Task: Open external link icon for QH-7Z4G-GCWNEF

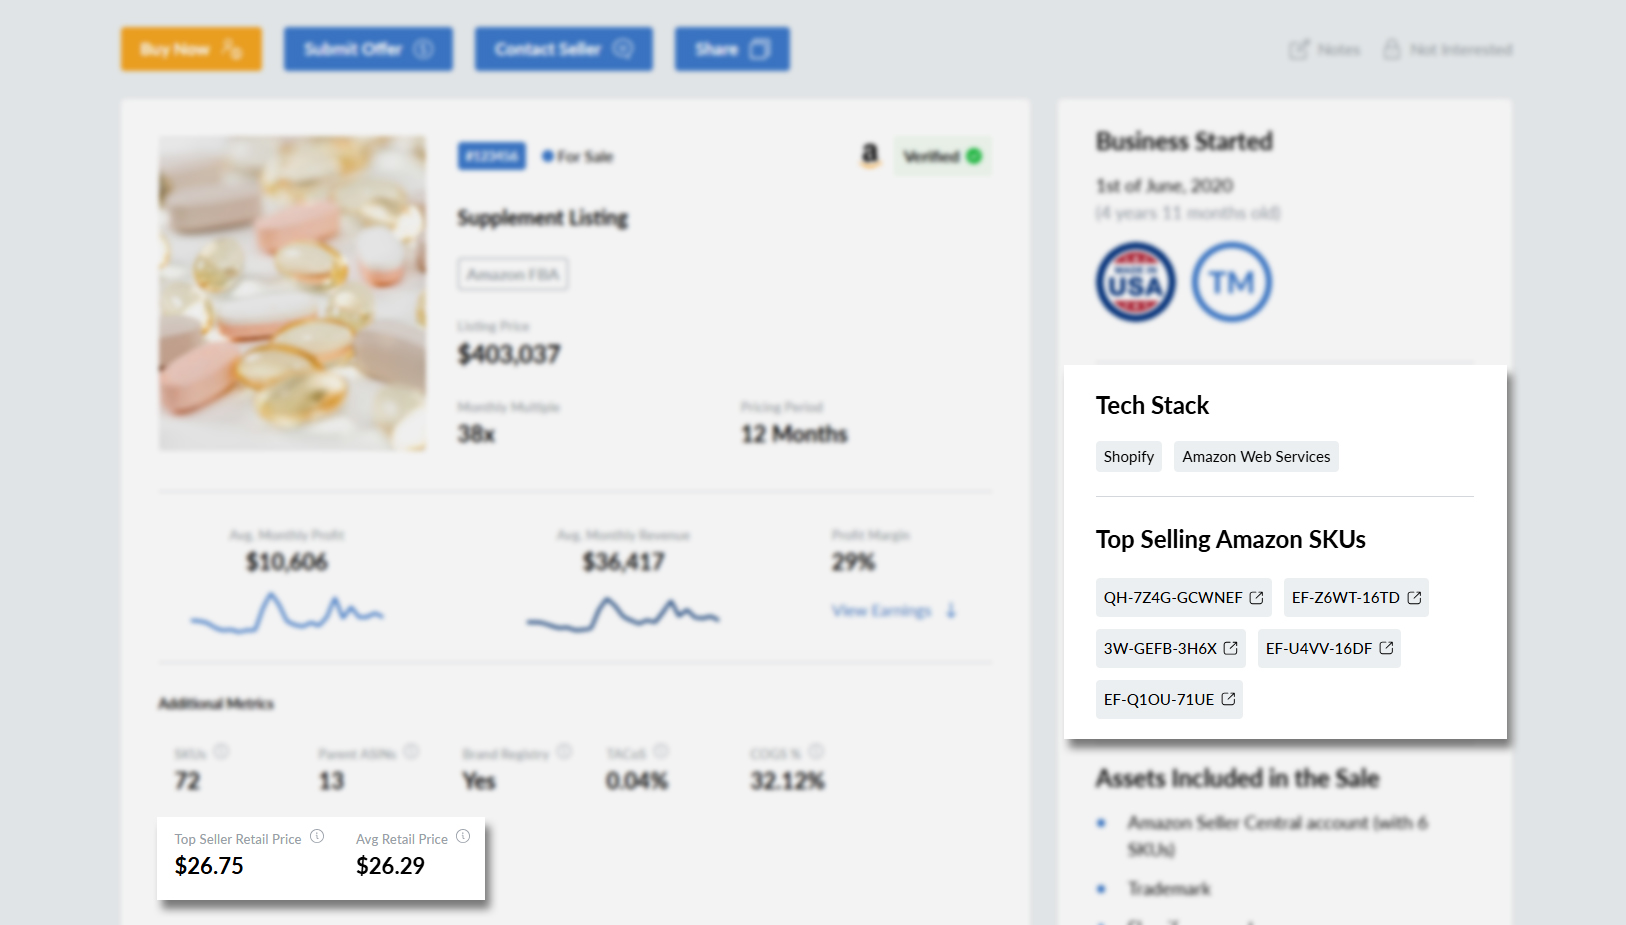Action: (x=1257, y=598)
